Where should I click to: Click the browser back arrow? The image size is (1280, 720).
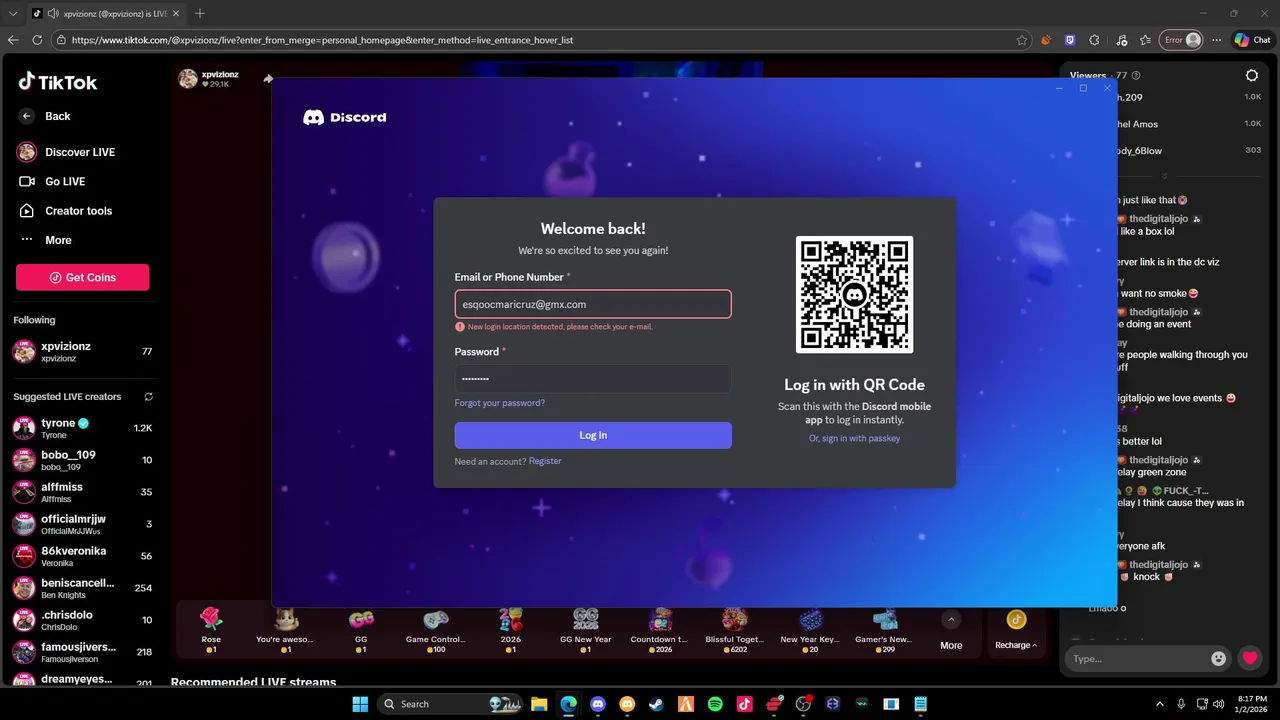coord(13,40)
